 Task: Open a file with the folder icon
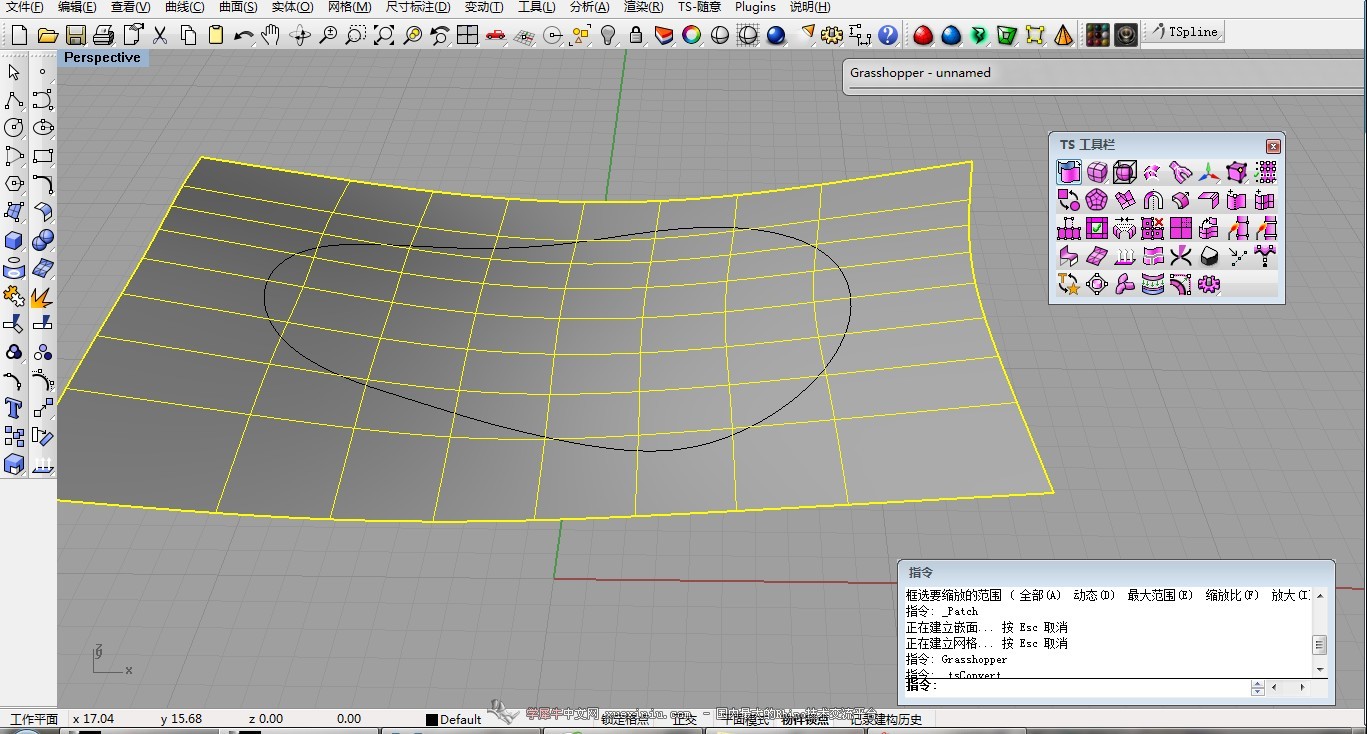click(x=47, y=35)
